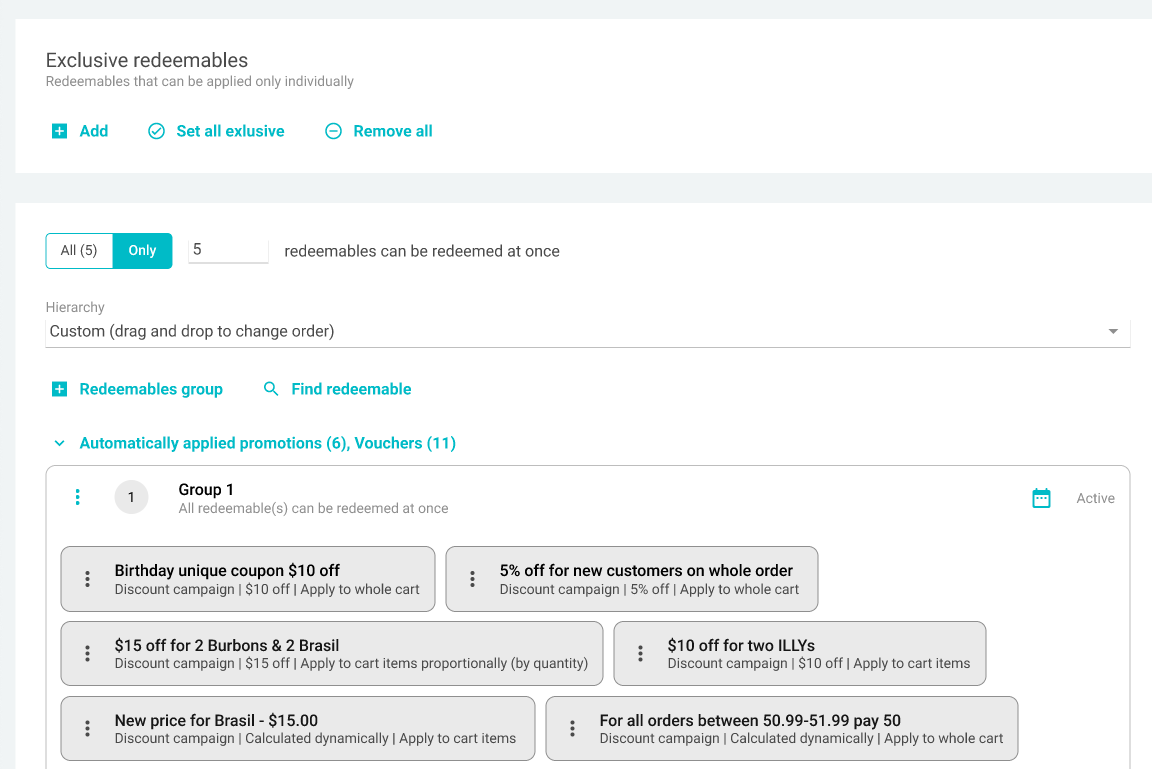Click the Active status on Group 1

(1095, 498)
